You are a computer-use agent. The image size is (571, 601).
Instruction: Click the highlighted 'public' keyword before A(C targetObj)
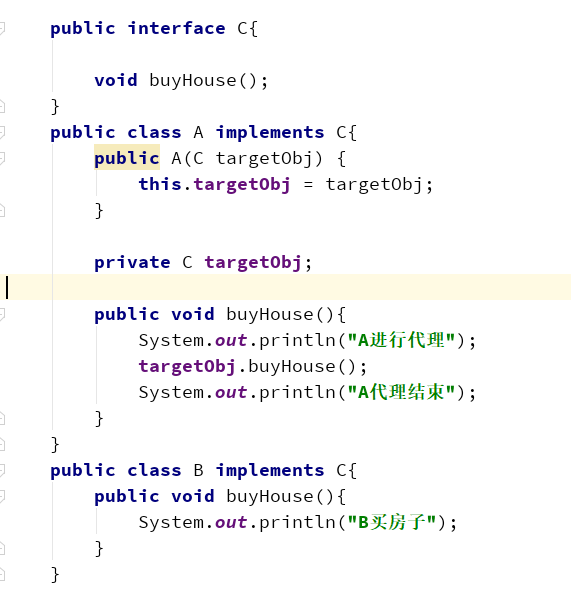point(127,158)
